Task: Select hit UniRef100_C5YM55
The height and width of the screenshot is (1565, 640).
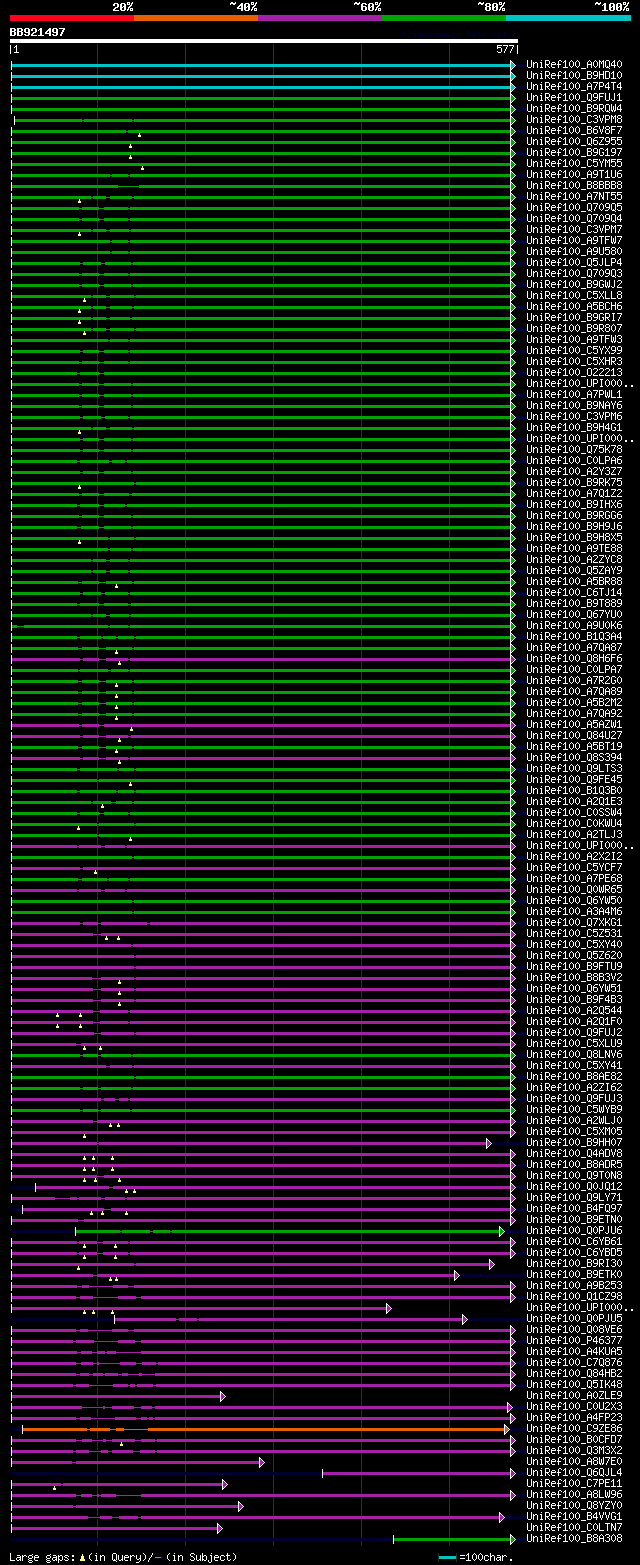Action: point(574,164)
